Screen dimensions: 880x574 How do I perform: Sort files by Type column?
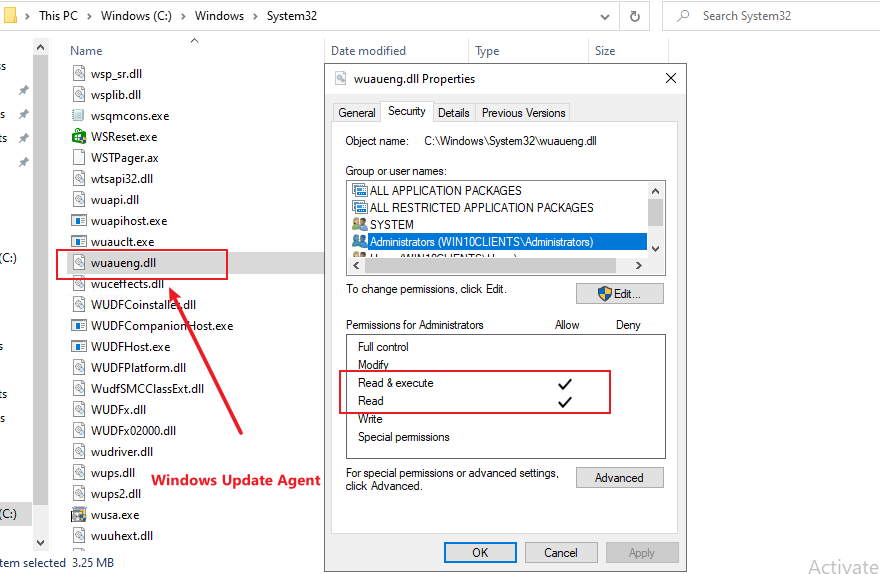coord(487,50)
